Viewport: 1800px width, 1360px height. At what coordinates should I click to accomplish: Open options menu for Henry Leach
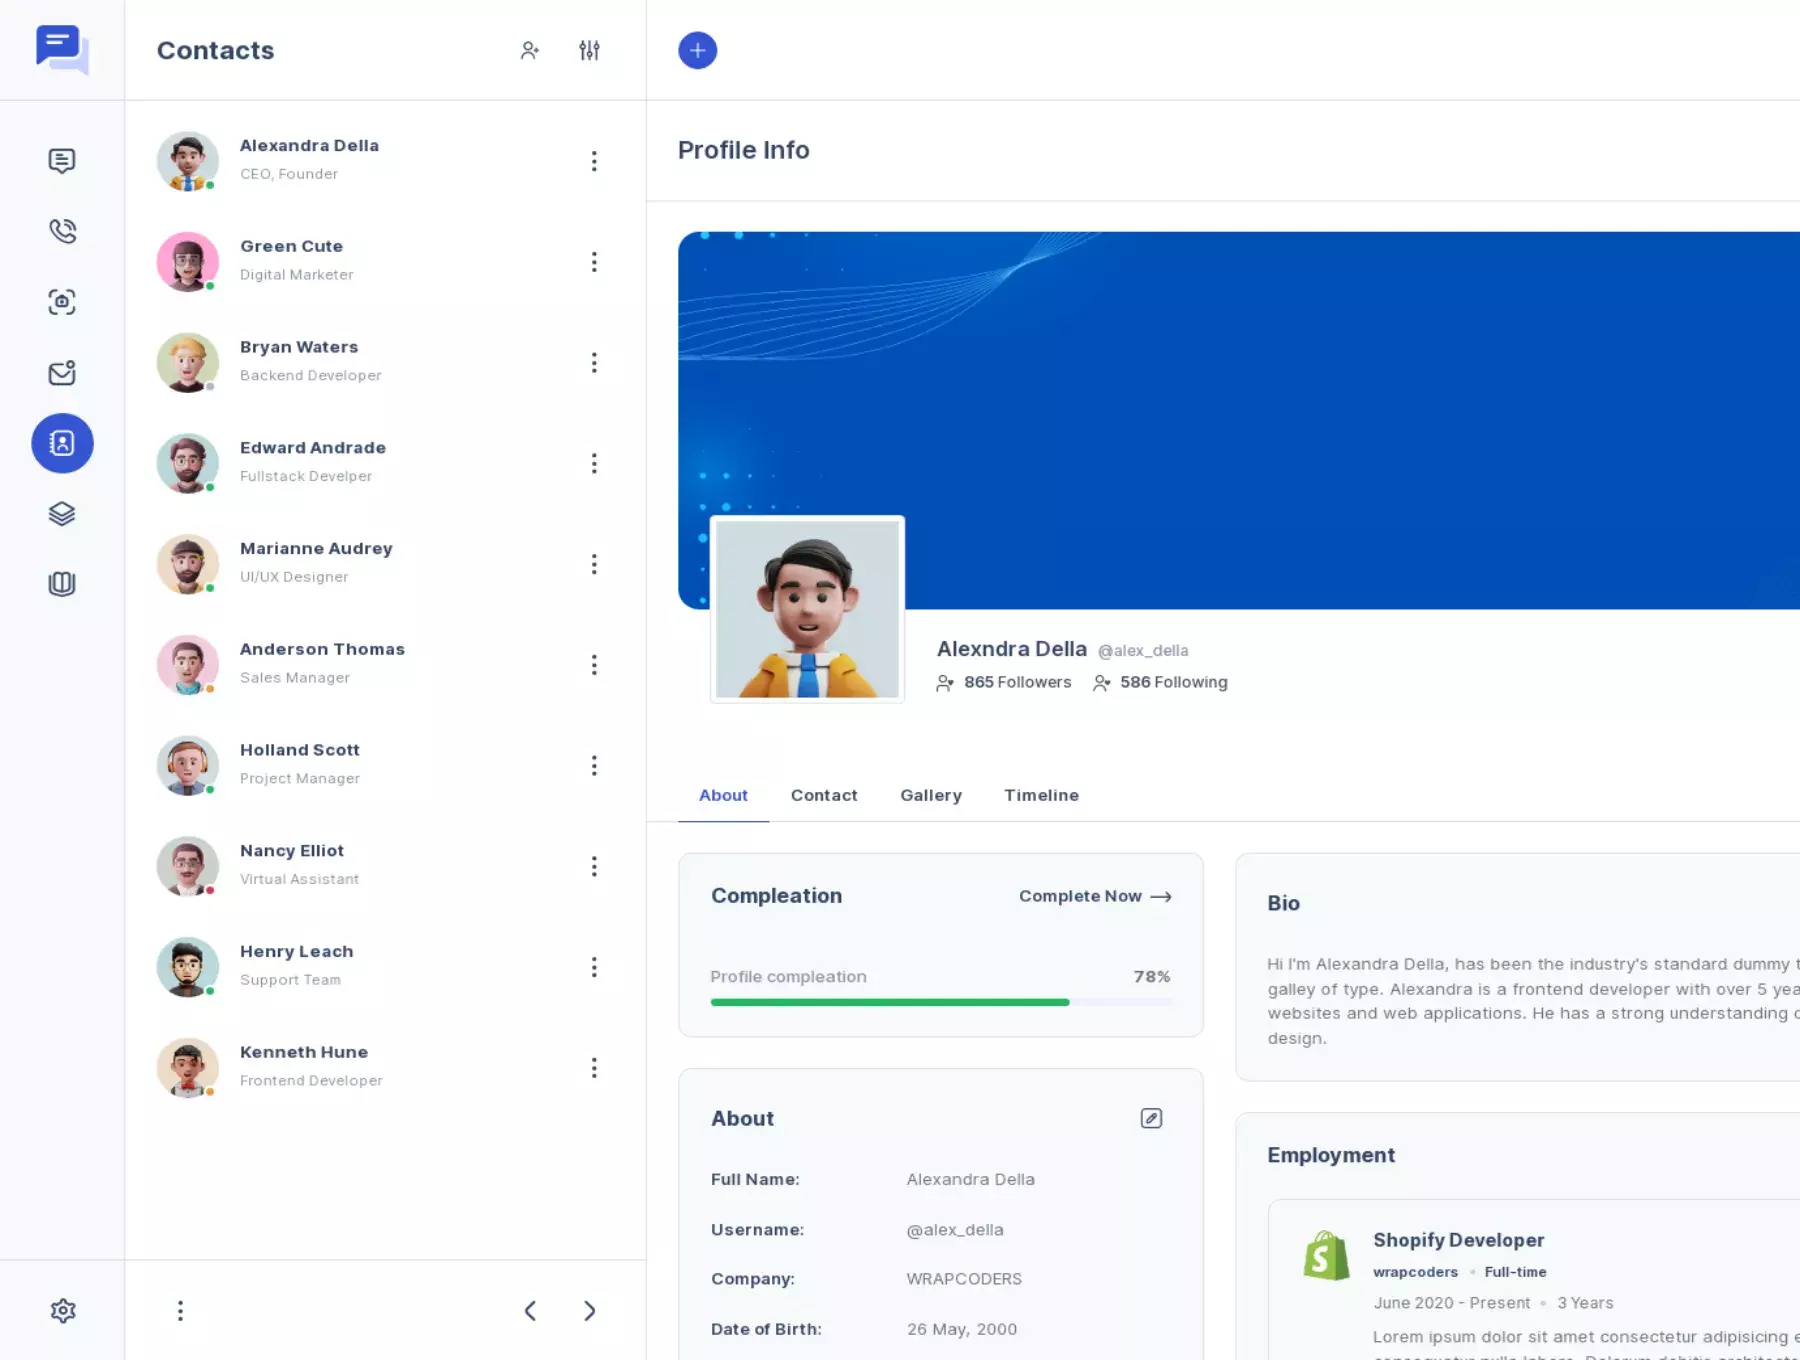tap(594, 967)
